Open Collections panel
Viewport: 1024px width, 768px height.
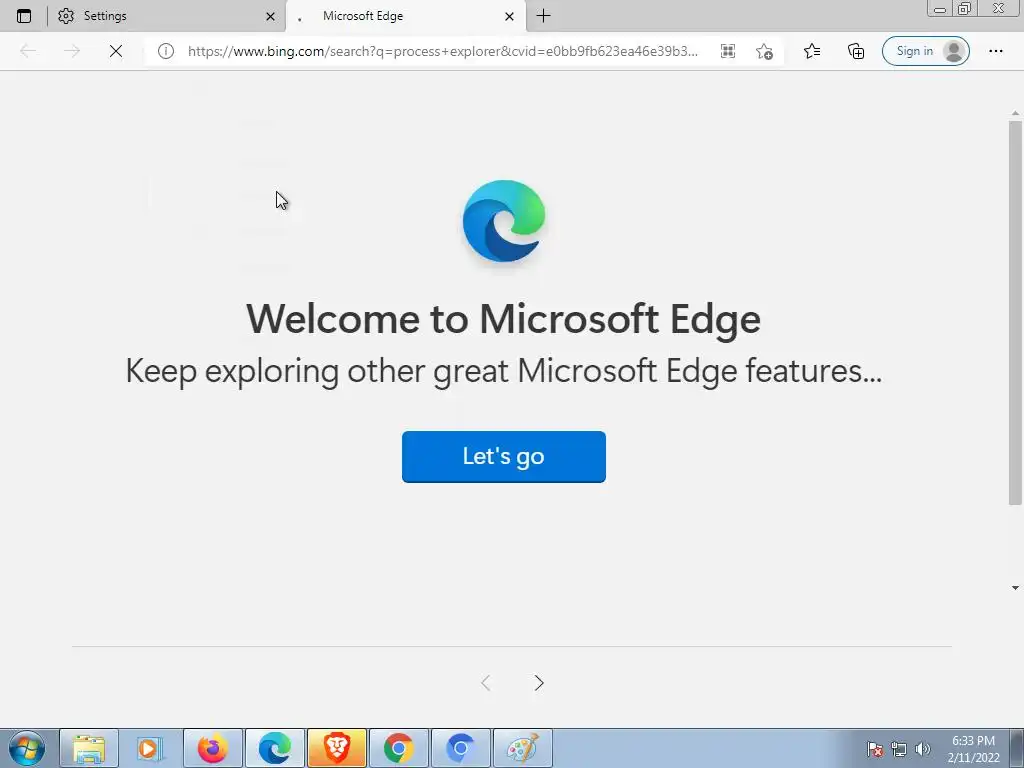(856, 51)
